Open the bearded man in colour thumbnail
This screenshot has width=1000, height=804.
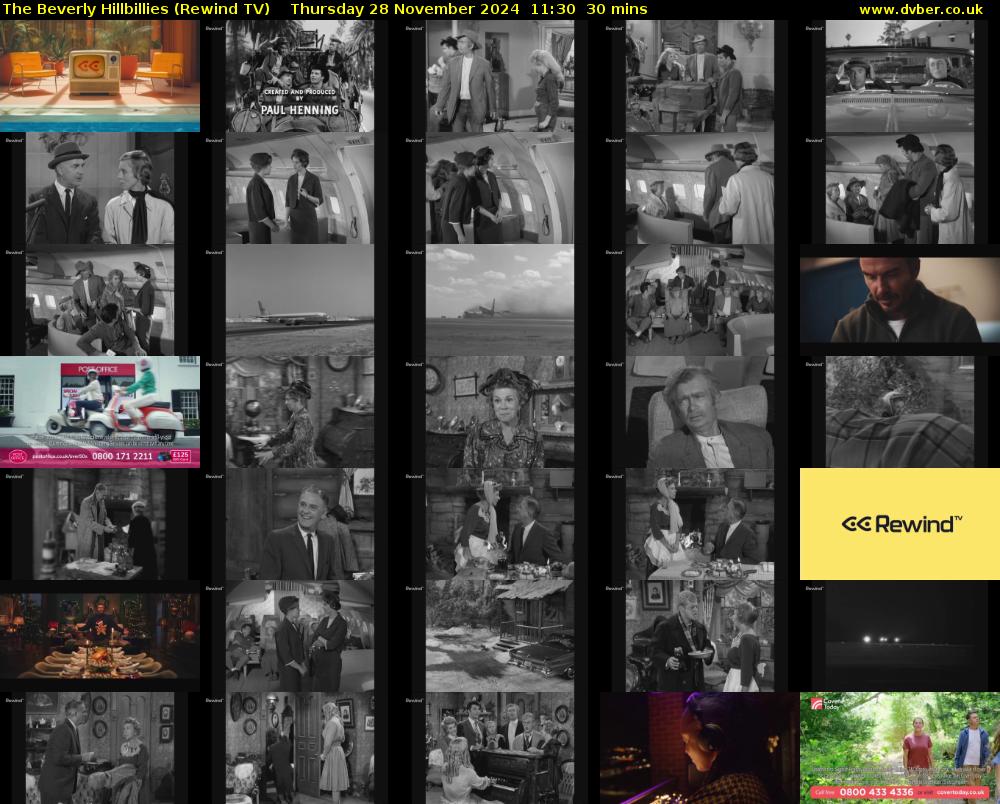point(900,300)
